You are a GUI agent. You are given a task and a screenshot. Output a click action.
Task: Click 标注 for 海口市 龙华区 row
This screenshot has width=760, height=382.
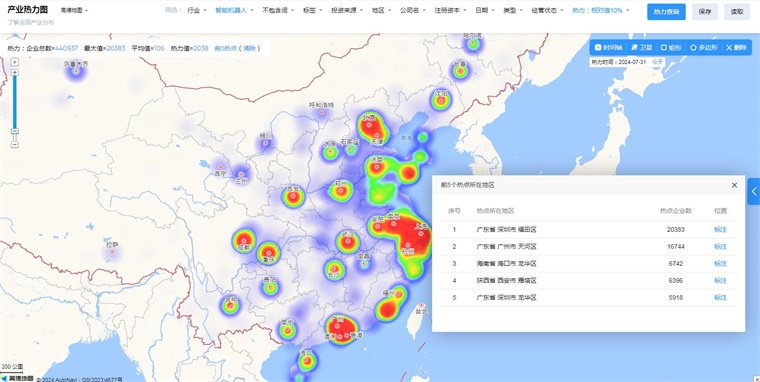tap(720, 264)
